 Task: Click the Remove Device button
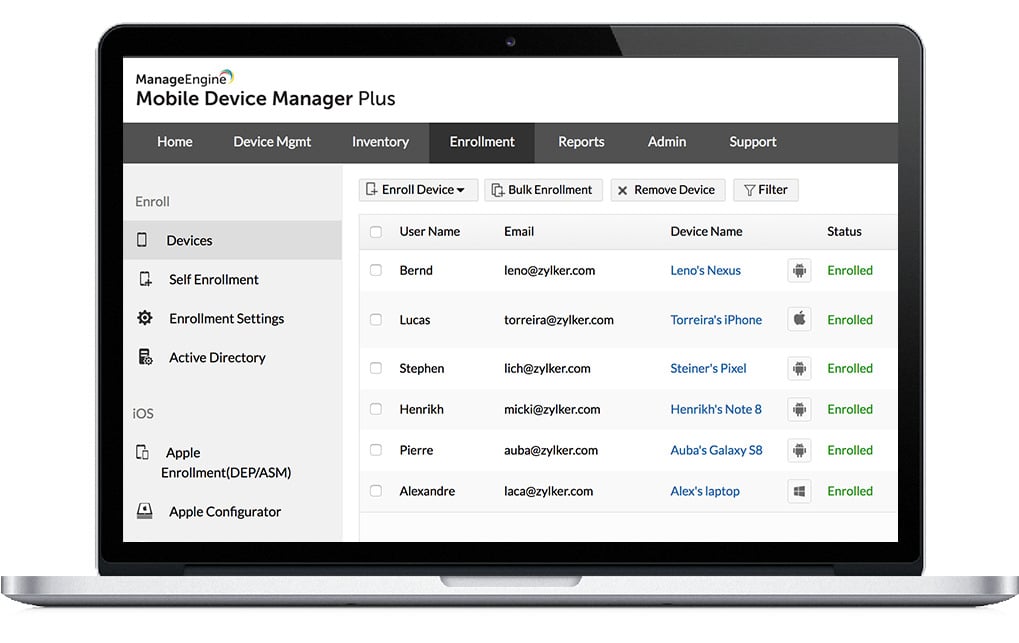tap(667, 190)
